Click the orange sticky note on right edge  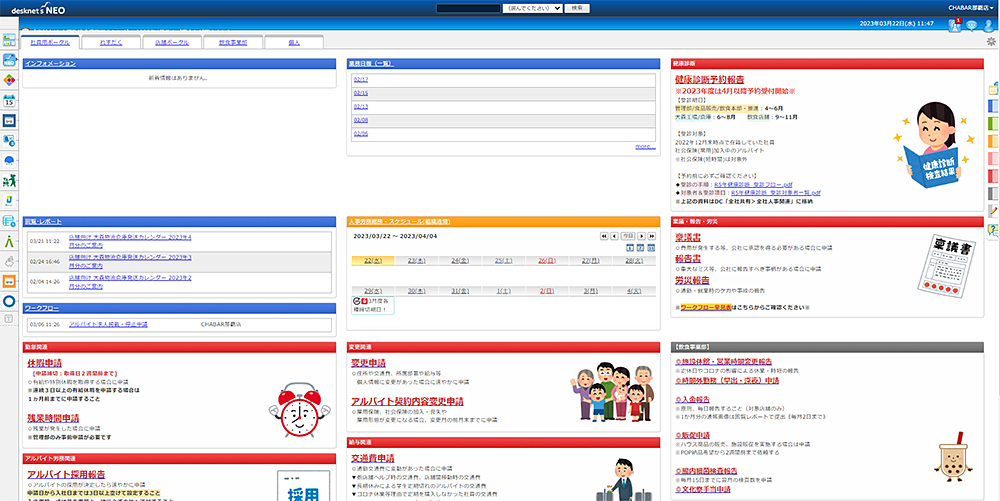coord(993,141)
